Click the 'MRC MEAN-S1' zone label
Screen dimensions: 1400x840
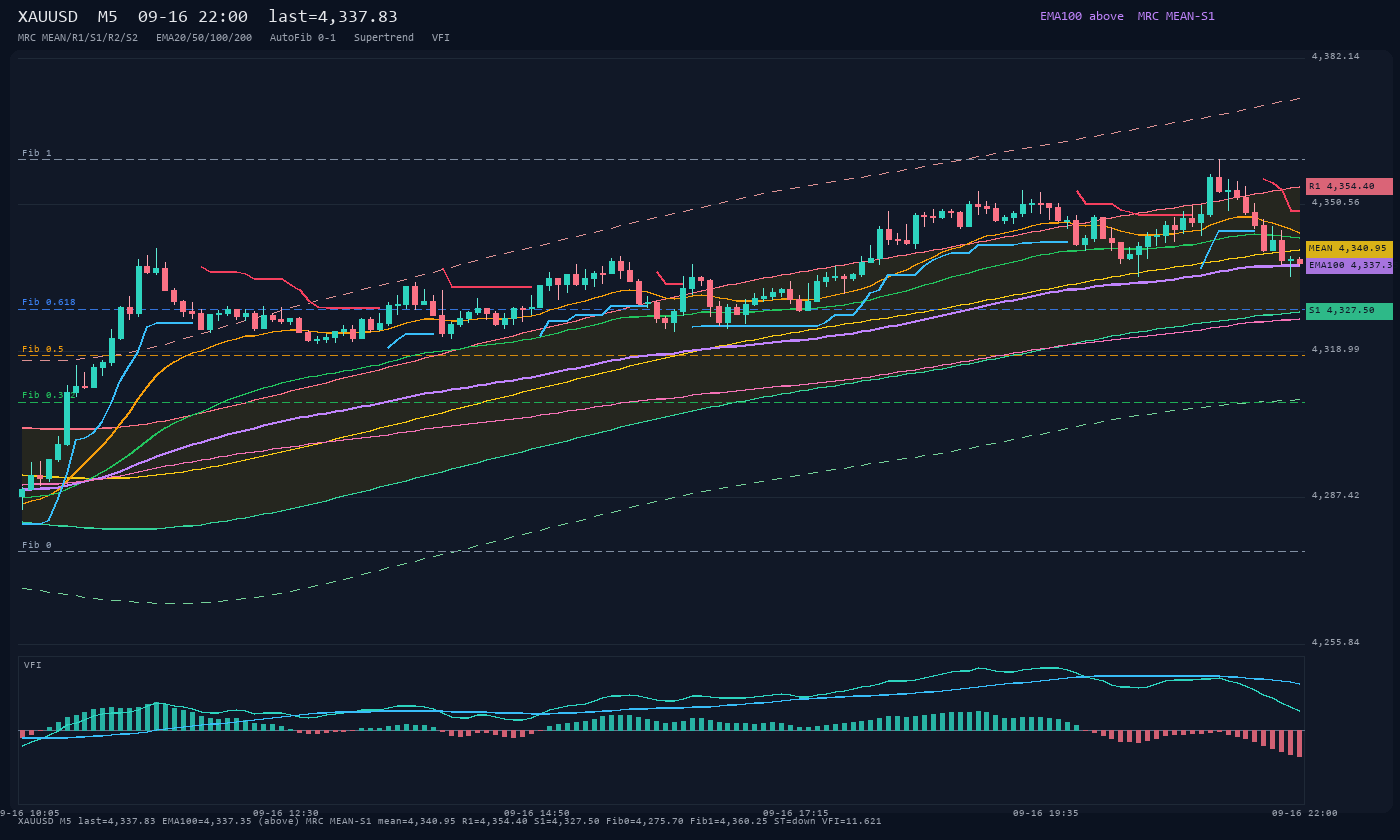coord(1176,16)
